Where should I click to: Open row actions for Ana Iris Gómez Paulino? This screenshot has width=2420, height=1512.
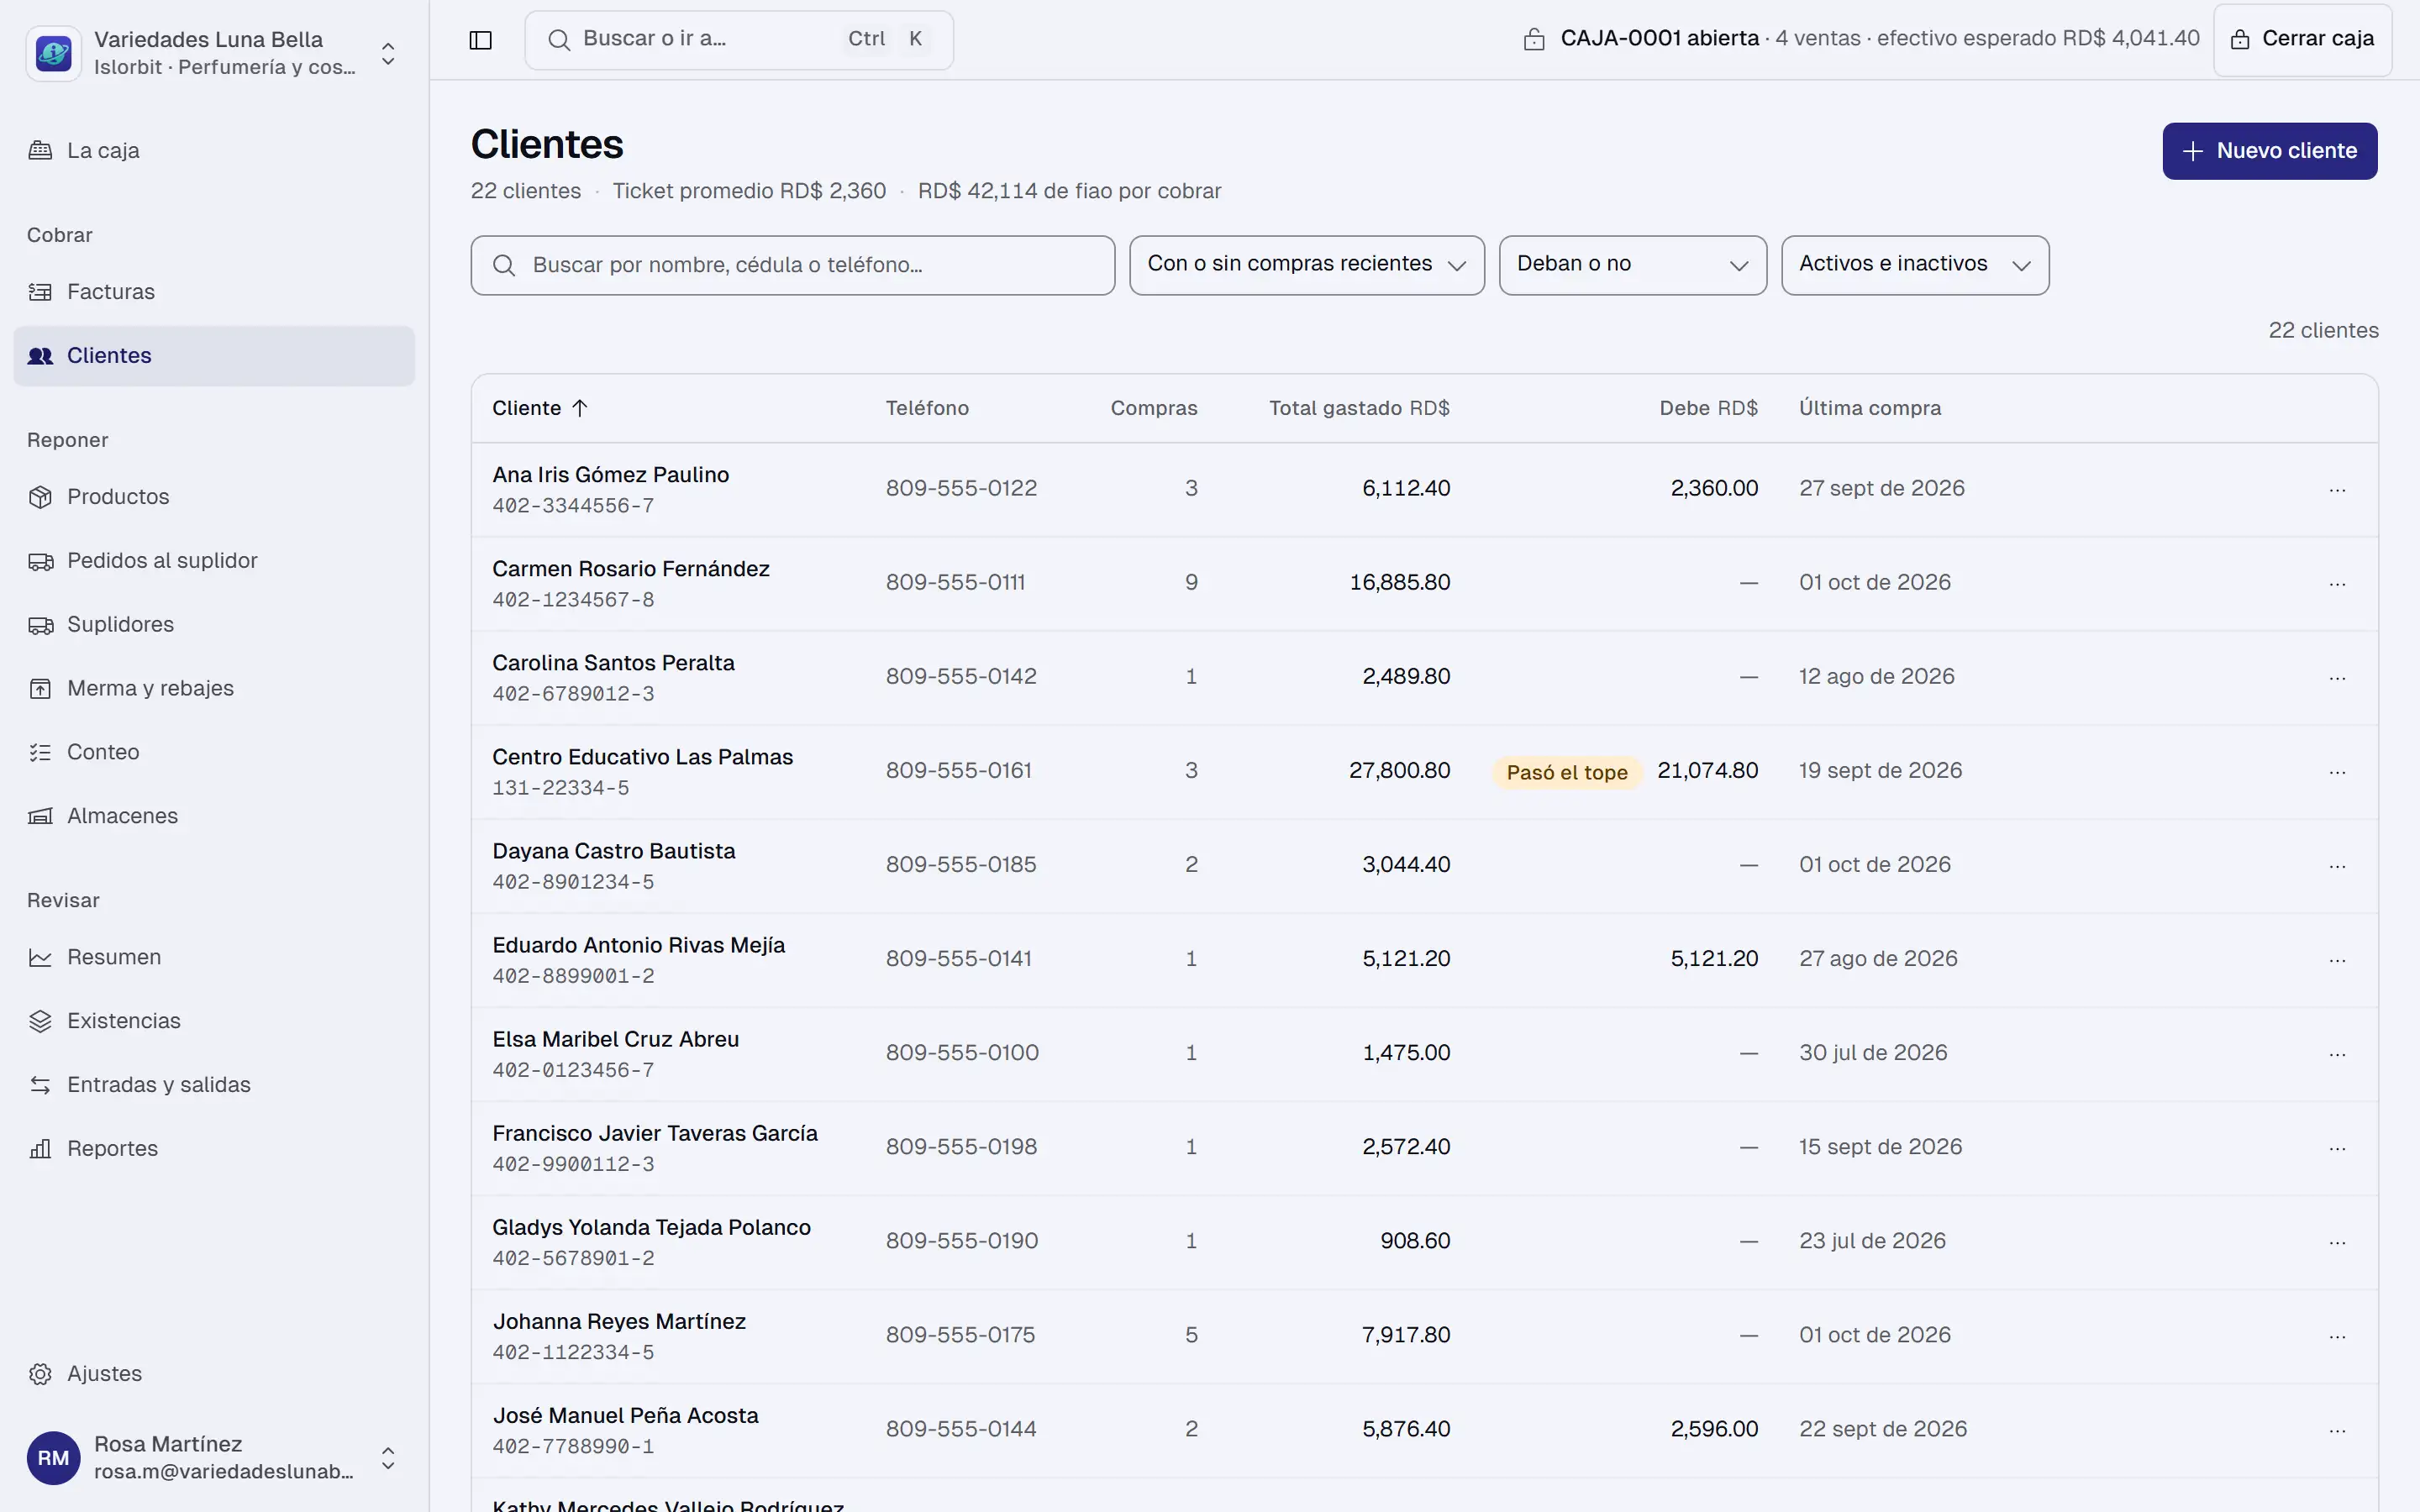(2337, 490)
